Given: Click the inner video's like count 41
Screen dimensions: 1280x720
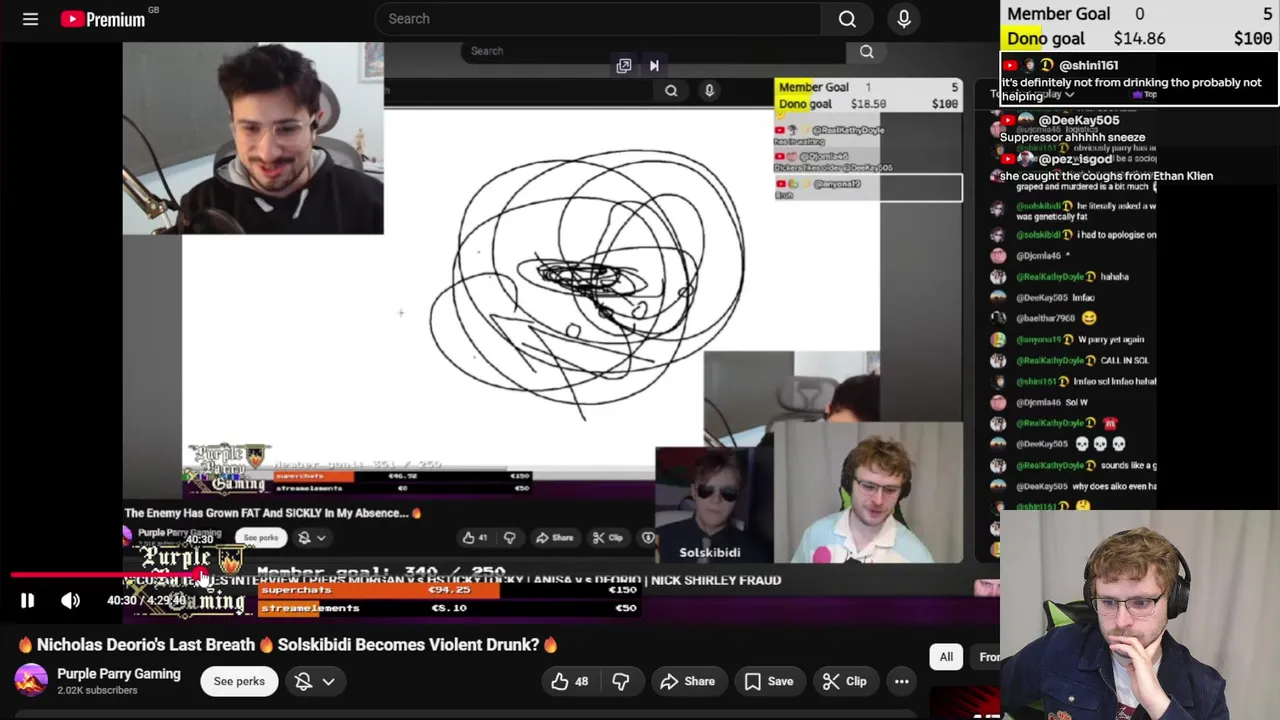Looking at the screenshot, I should pyautogui.click(x=476, y=538).
